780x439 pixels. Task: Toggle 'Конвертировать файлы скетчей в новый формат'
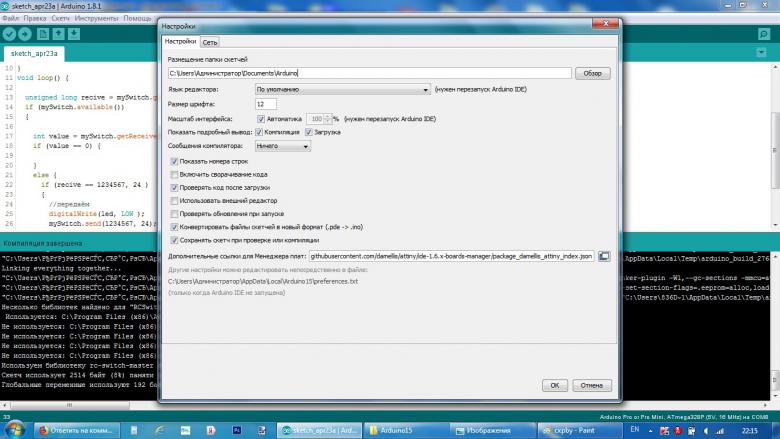pyautogui.click(x=174, y=227)
